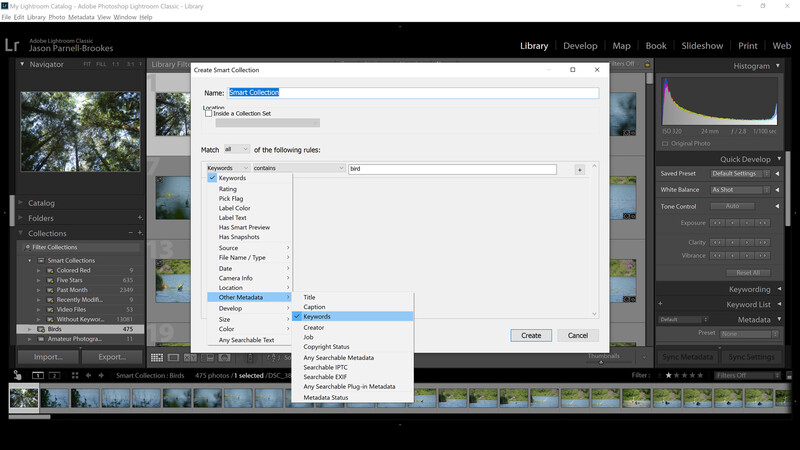The image size is (800, 450).
Task: Expand the Catalog panel
Action: pos(21,203)
